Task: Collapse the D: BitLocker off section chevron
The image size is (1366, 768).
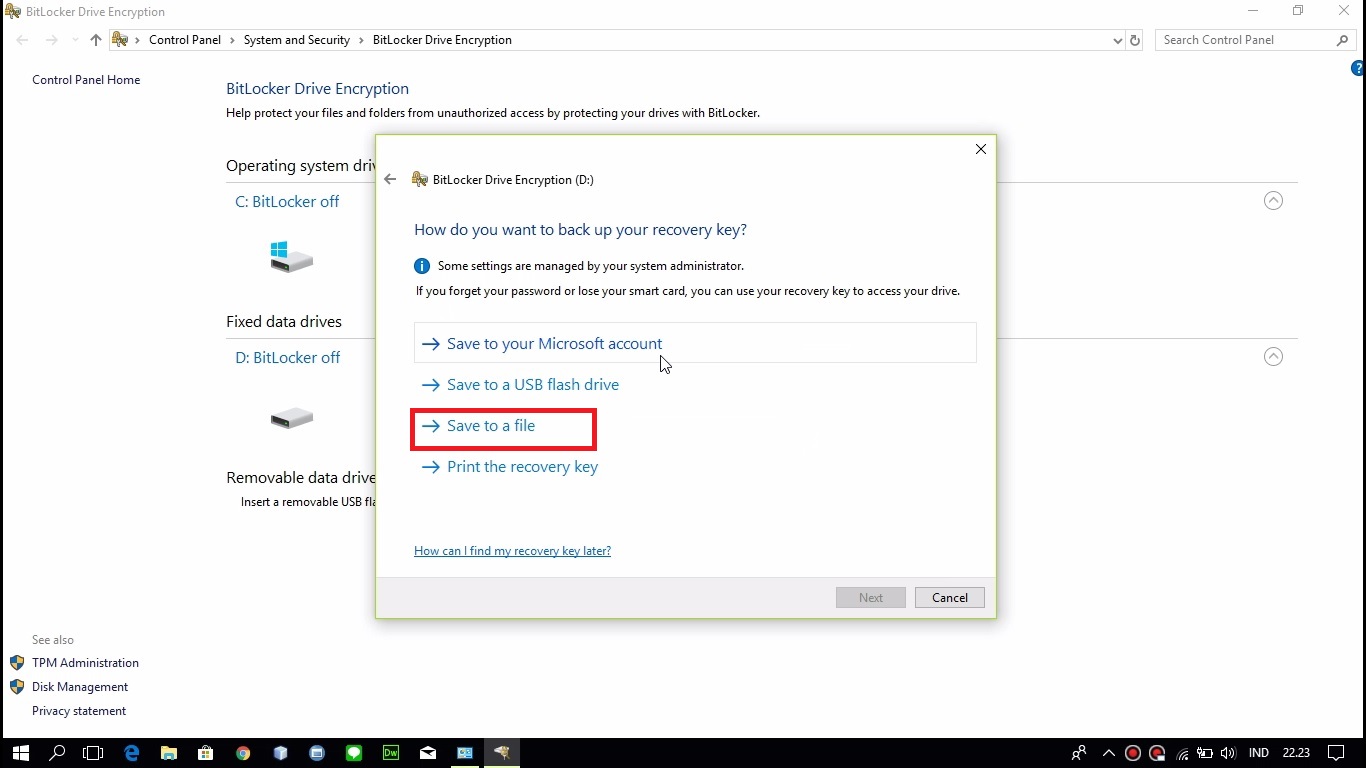Action: coord(1273,357)
